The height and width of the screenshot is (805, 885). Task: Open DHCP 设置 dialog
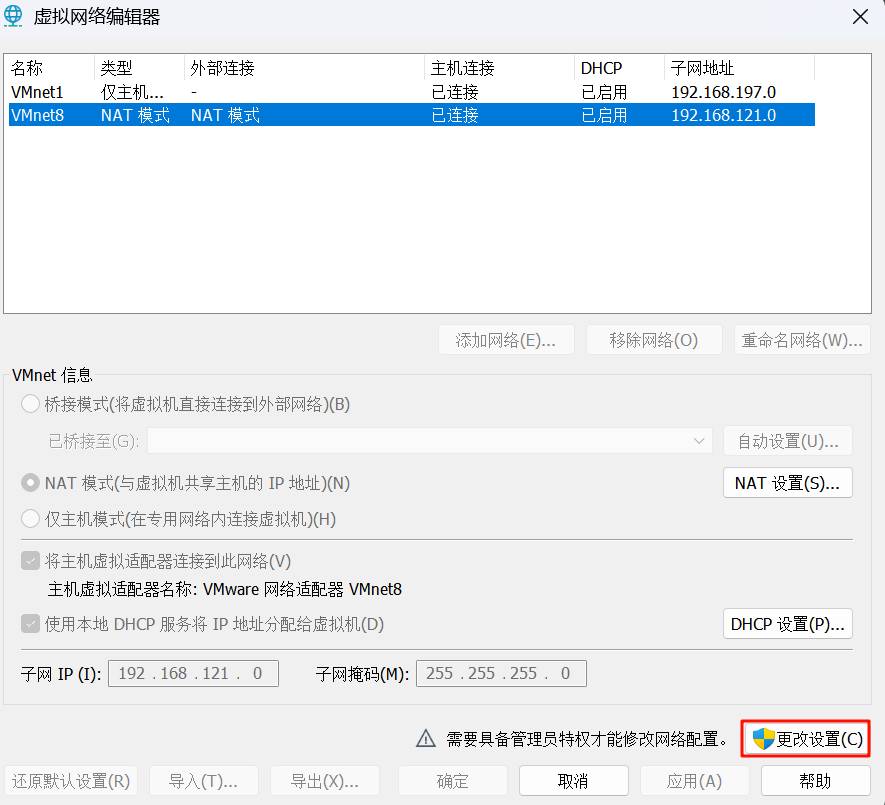tap(787, 624)
